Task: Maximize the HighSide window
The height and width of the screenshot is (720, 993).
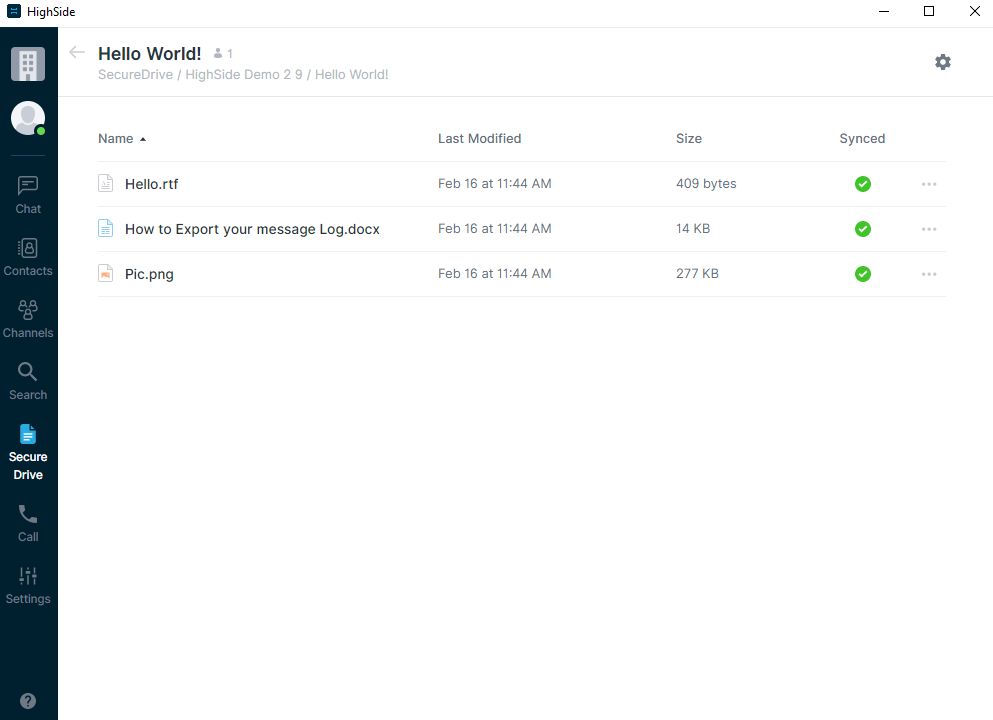Action: (929, 11)
